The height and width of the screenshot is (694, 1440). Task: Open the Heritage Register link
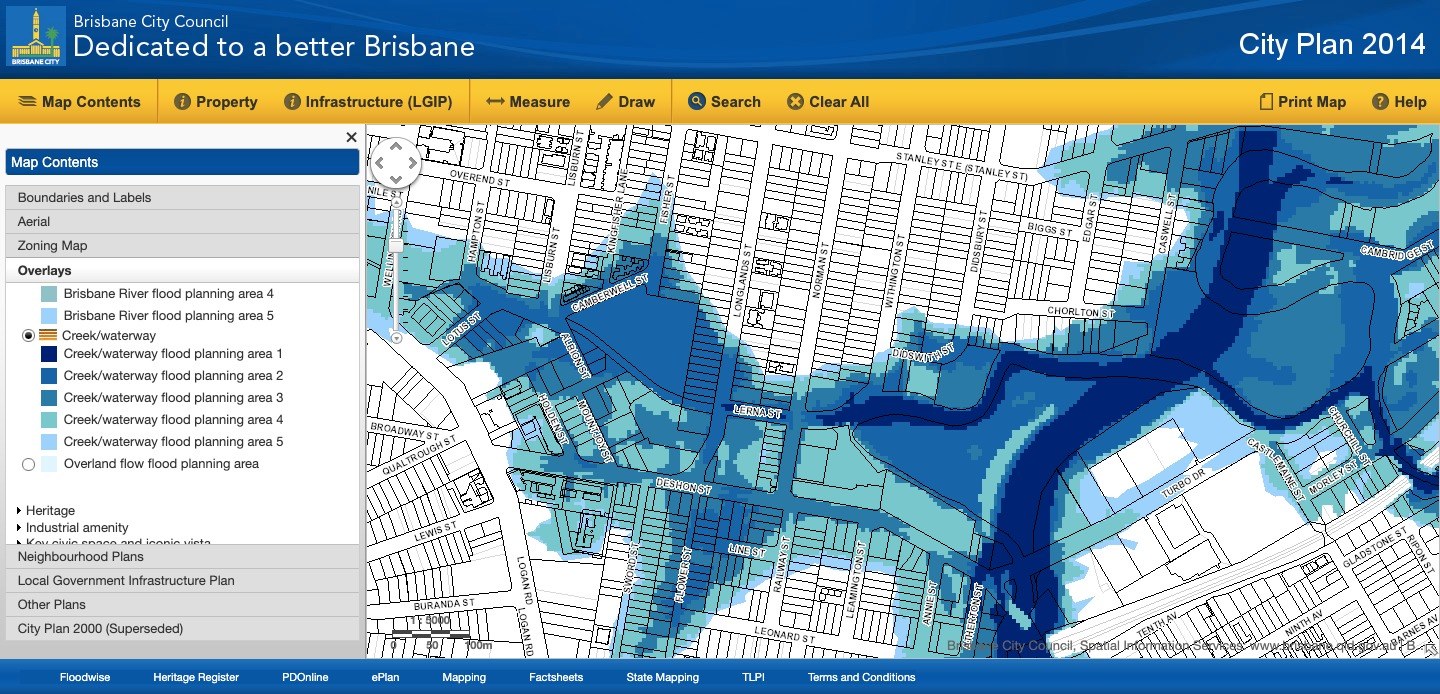[196, 677]
